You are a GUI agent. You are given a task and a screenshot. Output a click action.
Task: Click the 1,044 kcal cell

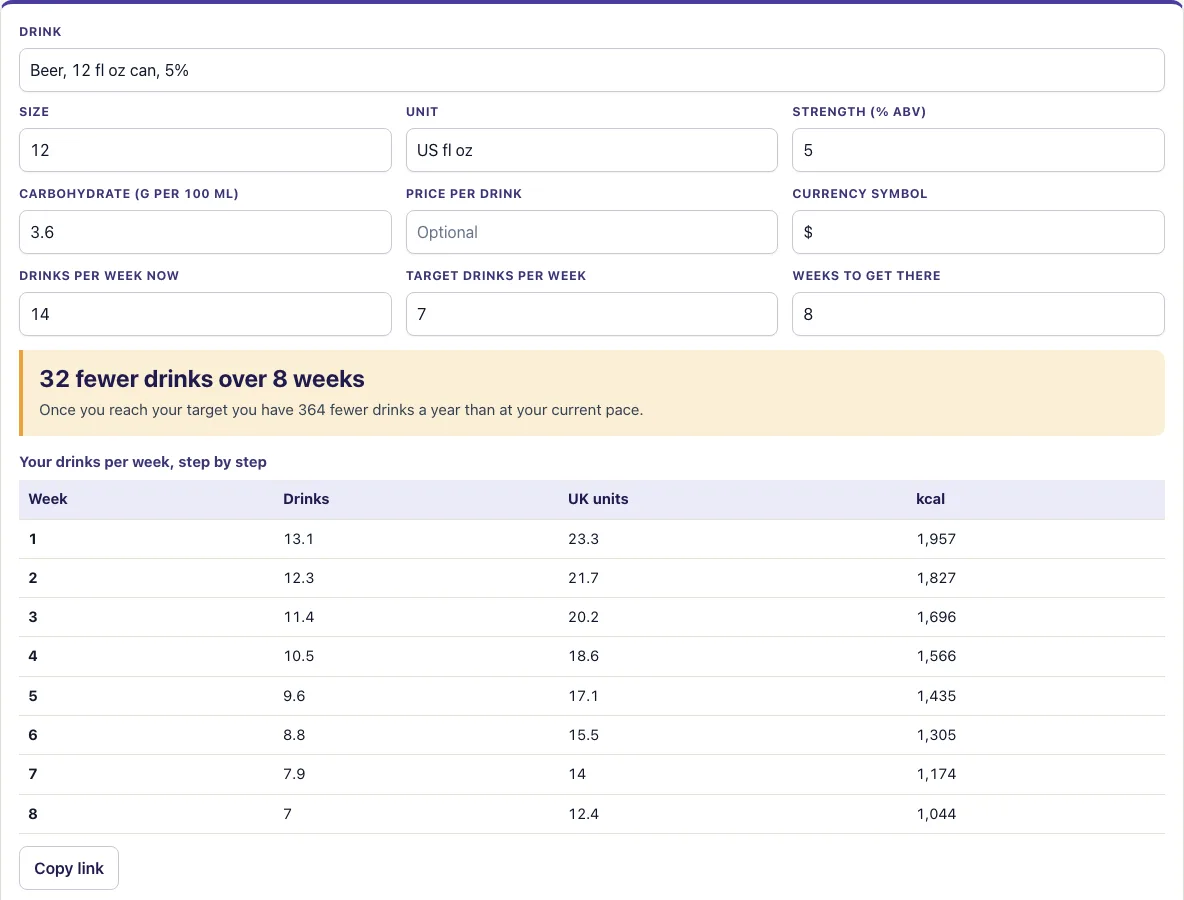pyautogui.click(x=936, y=814)
